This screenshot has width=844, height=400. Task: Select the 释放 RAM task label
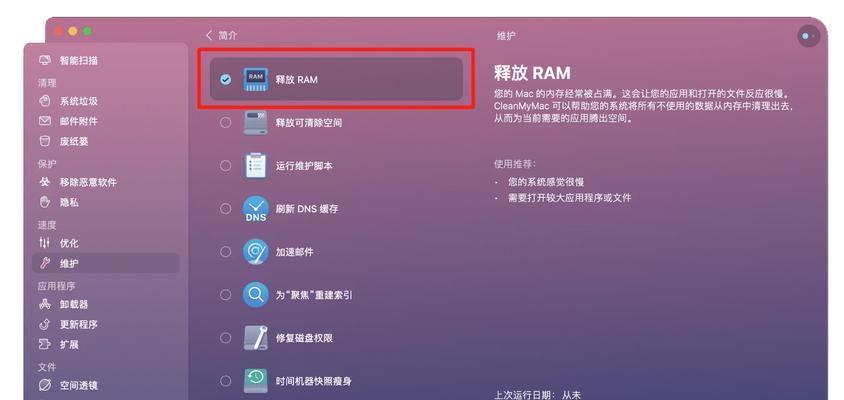(x=297, y=80)
